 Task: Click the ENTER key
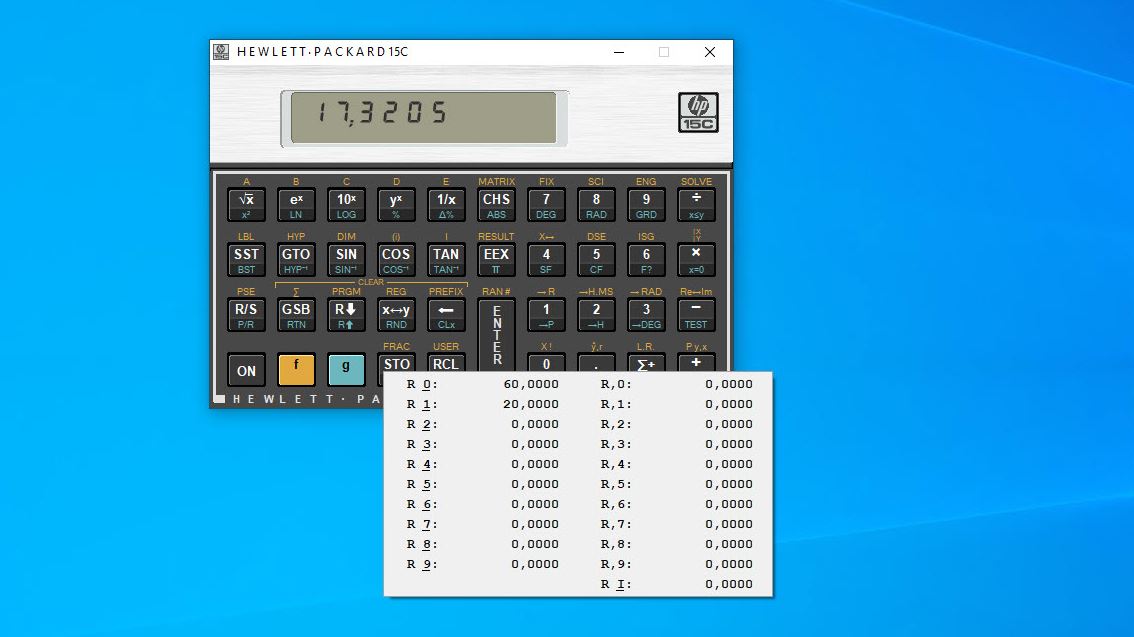click(x=496, y=335)
